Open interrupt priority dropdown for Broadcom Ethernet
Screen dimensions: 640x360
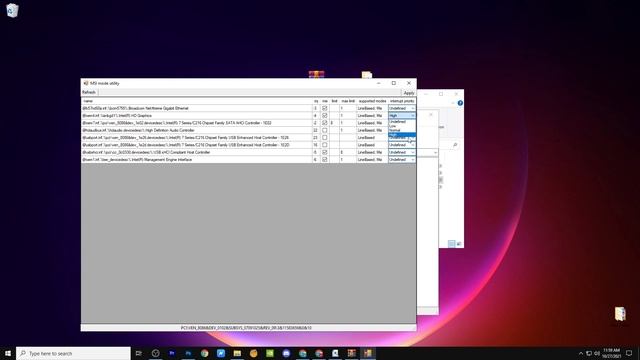402,108
